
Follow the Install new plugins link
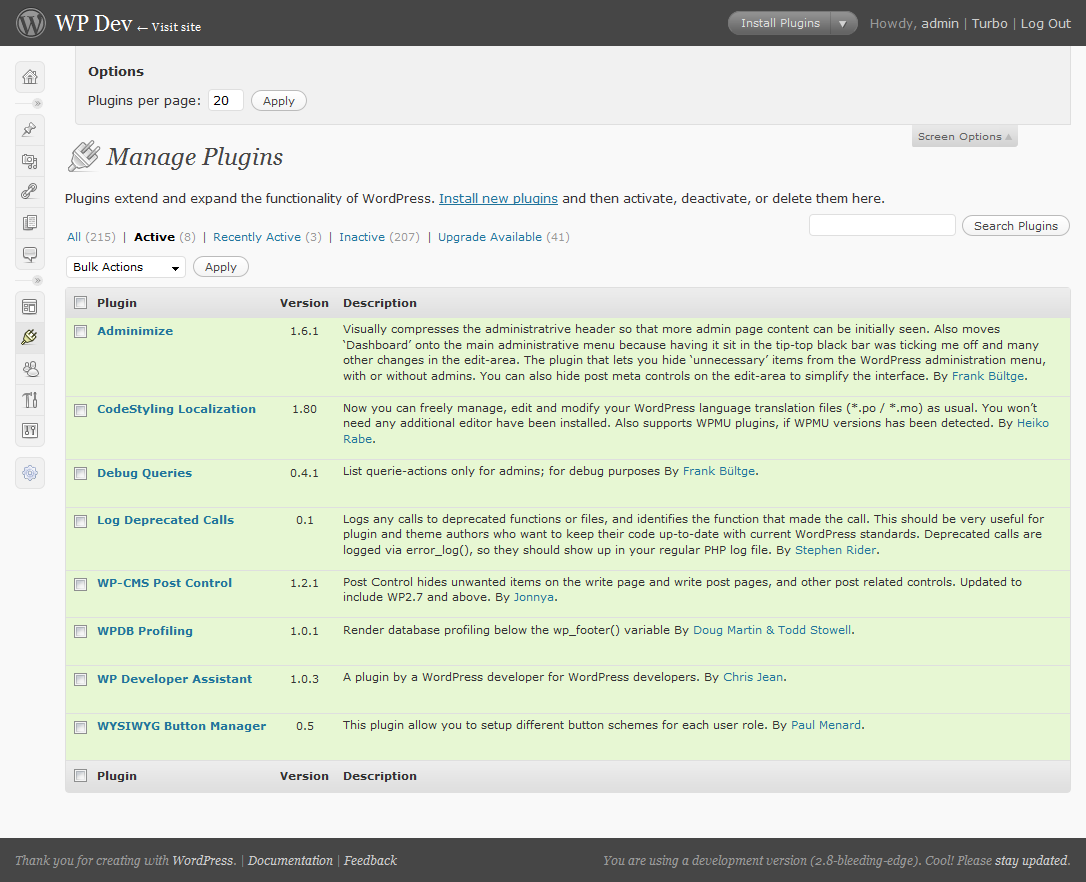[498, 198]
